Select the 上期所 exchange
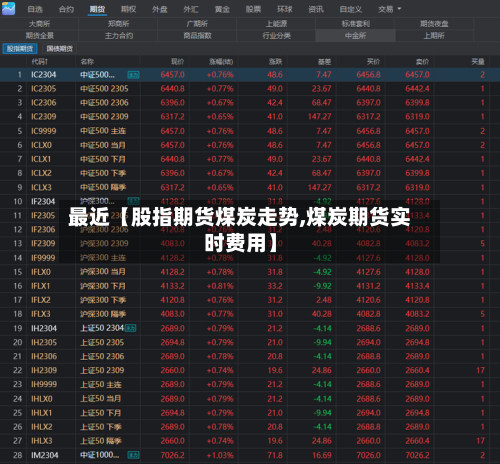Image resolution: width=500 pixels, height=464 pixels. (x=434, y=36)
